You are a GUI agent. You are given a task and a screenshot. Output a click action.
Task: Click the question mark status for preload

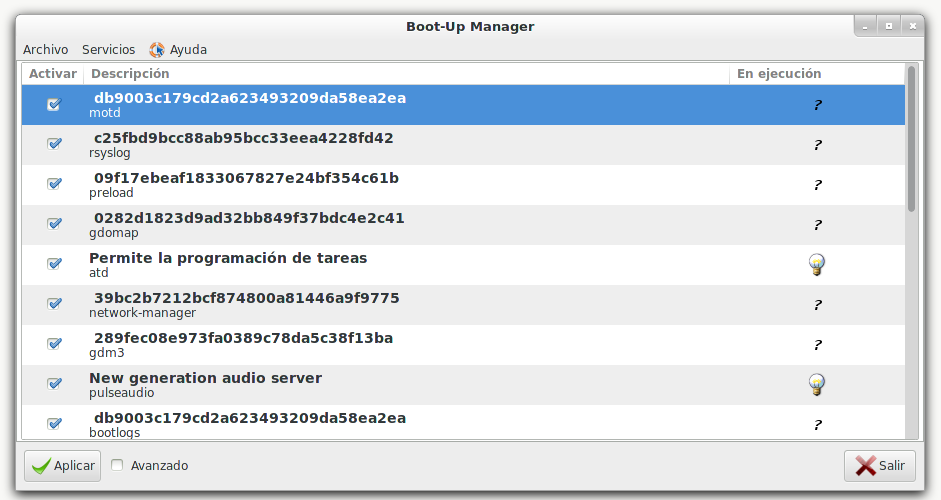[x=817, y=185]
